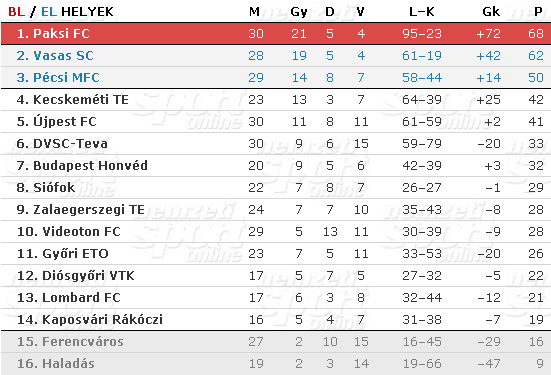This screenshot has height=375, width=551.
Task: Select the Paksi FC row
Action: [x=276, y=34]
